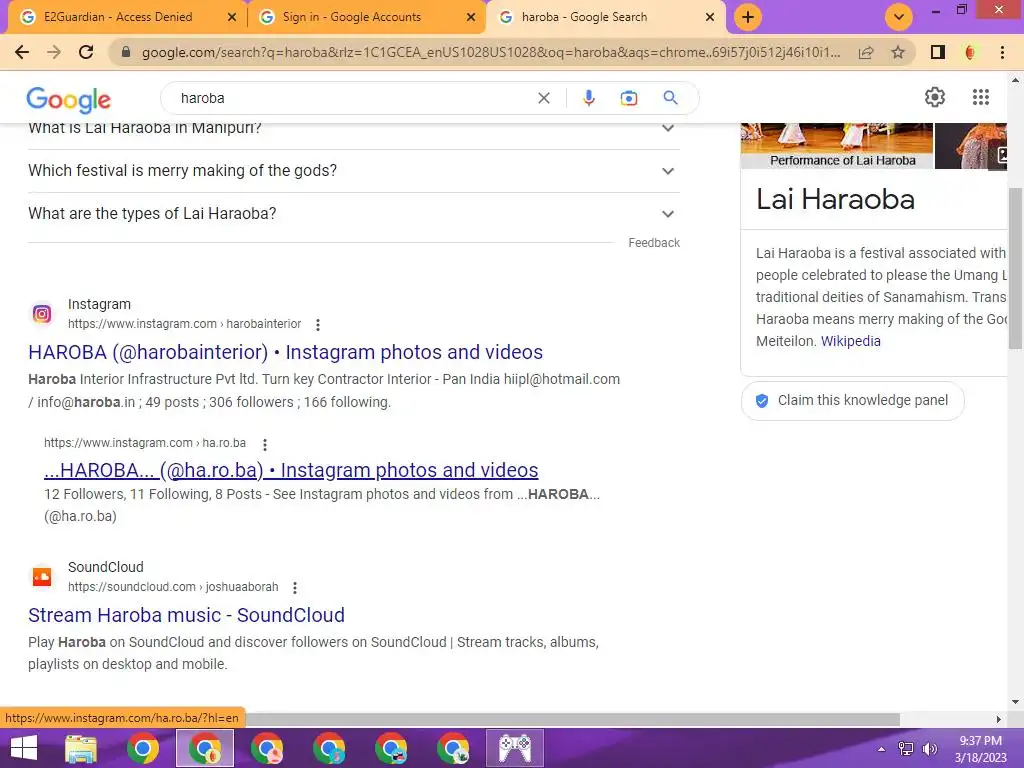The width and height of the screenshot is (1024, 768).
Task: Expand "What is Lai Haraoba in Manipuri?"
Action: click(x=353, y=129)
